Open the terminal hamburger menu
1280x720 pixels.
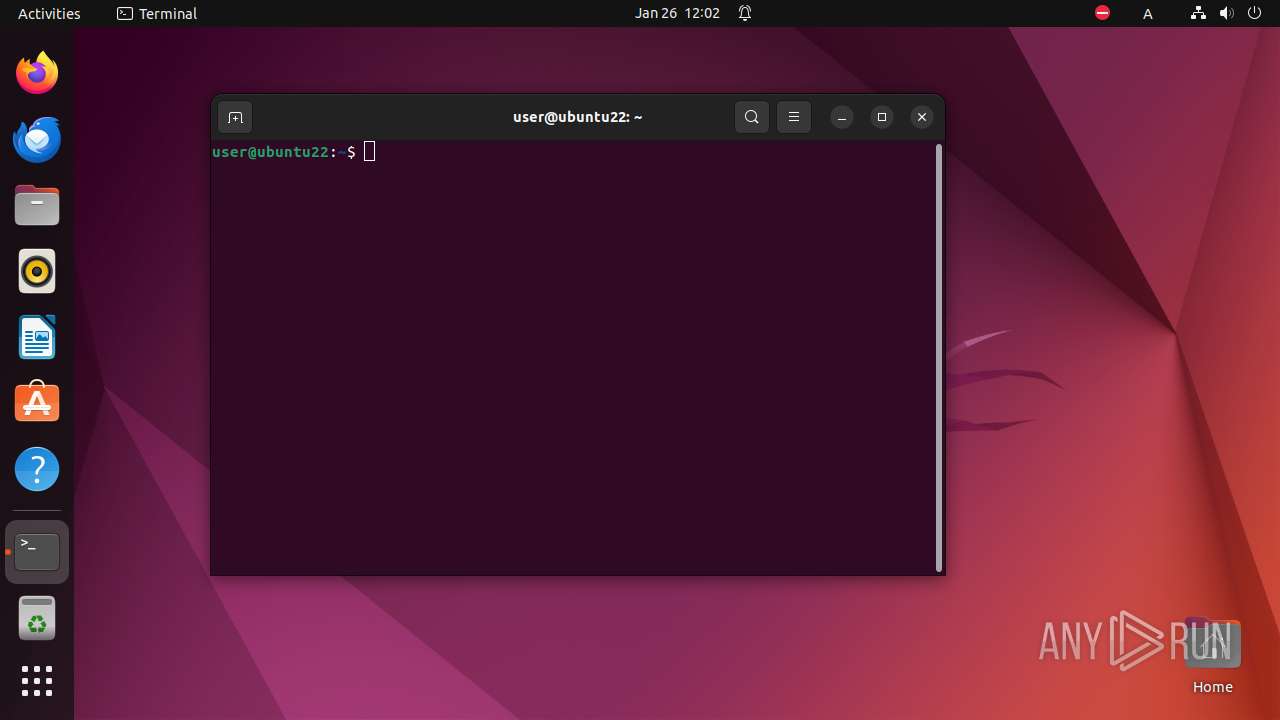[x=794, y=117]
